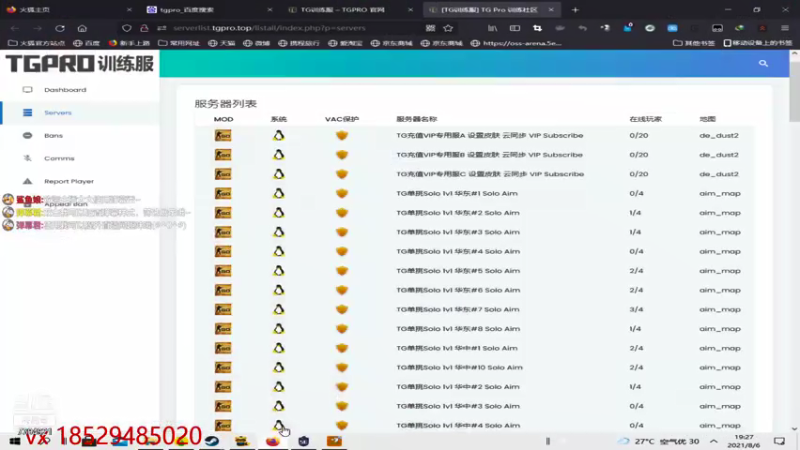
Task: Click de_dust2 map of VIP server A
Action: (718, 136)
